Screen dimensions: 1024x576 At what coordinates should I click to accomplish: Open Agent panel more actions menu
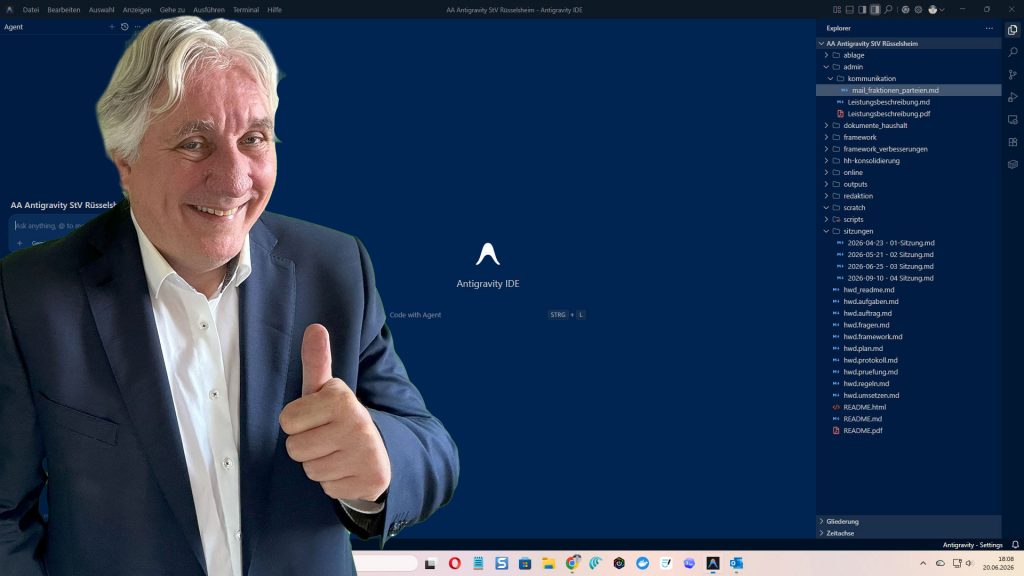137,27
